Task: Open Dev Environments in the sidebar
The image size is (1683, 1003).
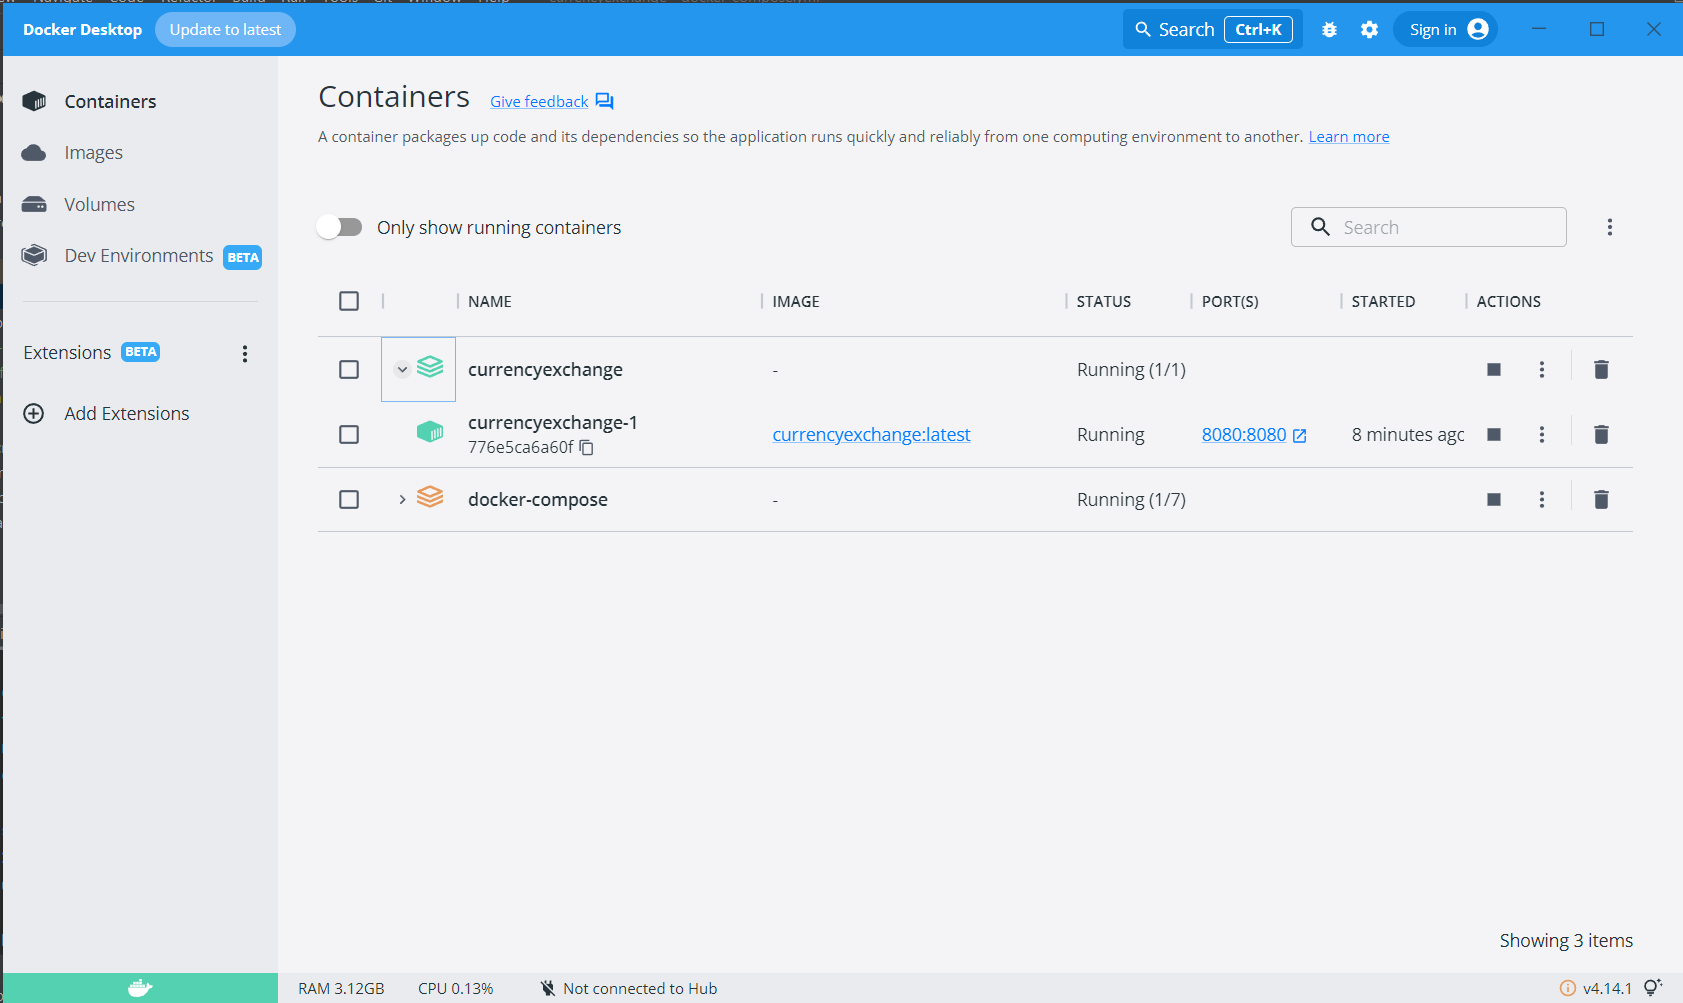Action: coord(139,256)
